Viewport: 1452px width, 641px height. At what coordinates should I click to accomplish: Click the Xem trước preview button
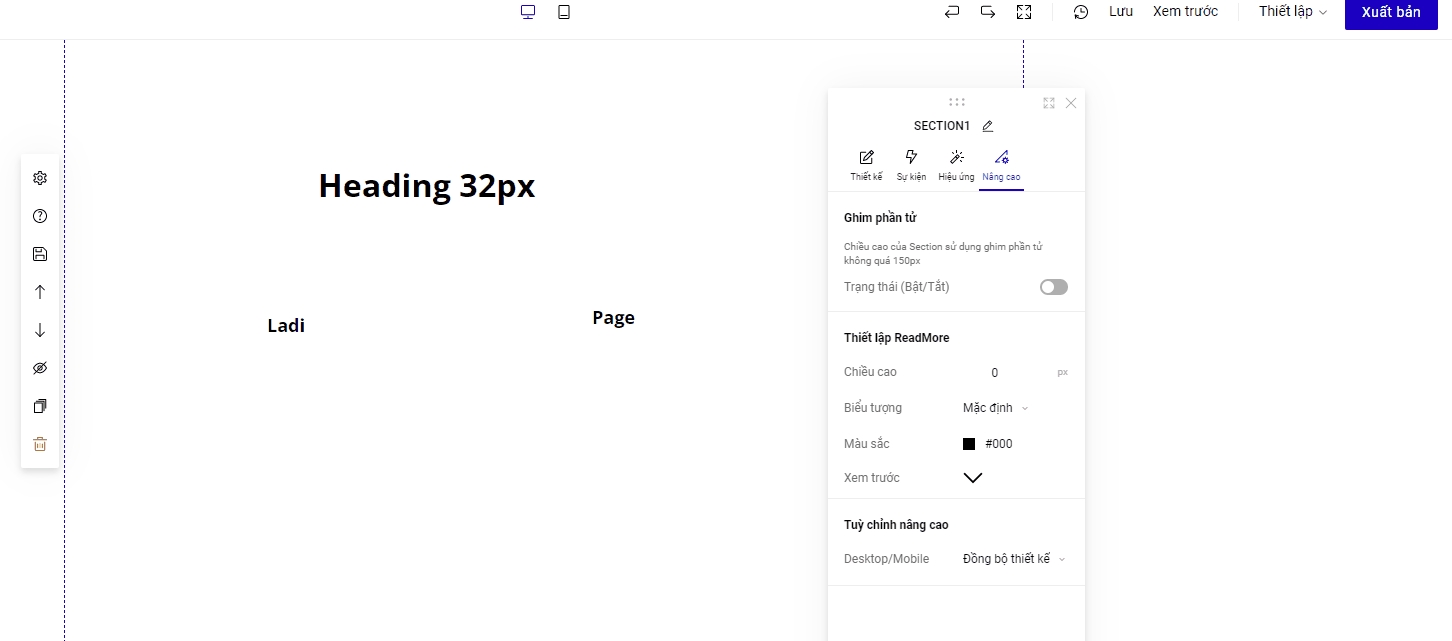coord(1185,12)
